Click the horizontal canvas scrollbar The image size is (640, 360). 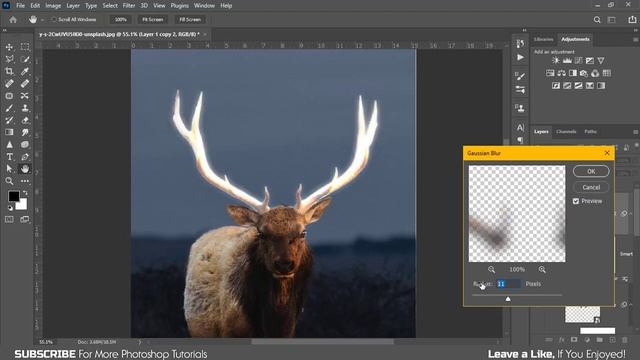pyautogui.click(x=322, y=342)
